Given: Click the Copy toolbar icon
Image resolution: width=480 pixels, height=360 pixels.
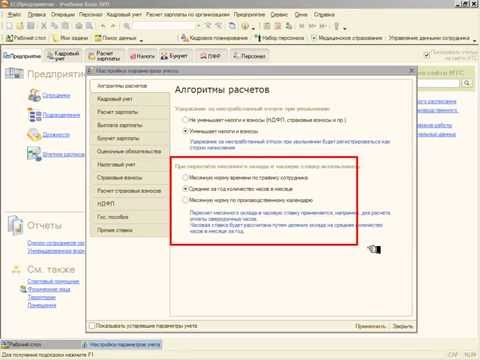Looking at the screenshot, I should point(54,26).
